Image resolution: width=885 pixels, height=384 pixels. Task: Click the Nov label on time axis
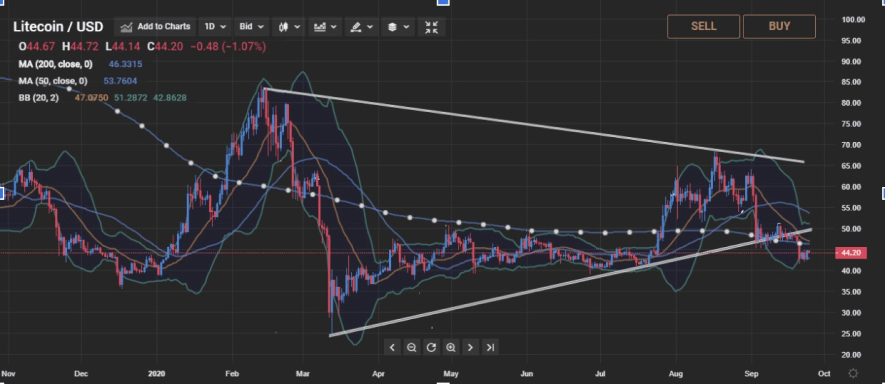8,373
